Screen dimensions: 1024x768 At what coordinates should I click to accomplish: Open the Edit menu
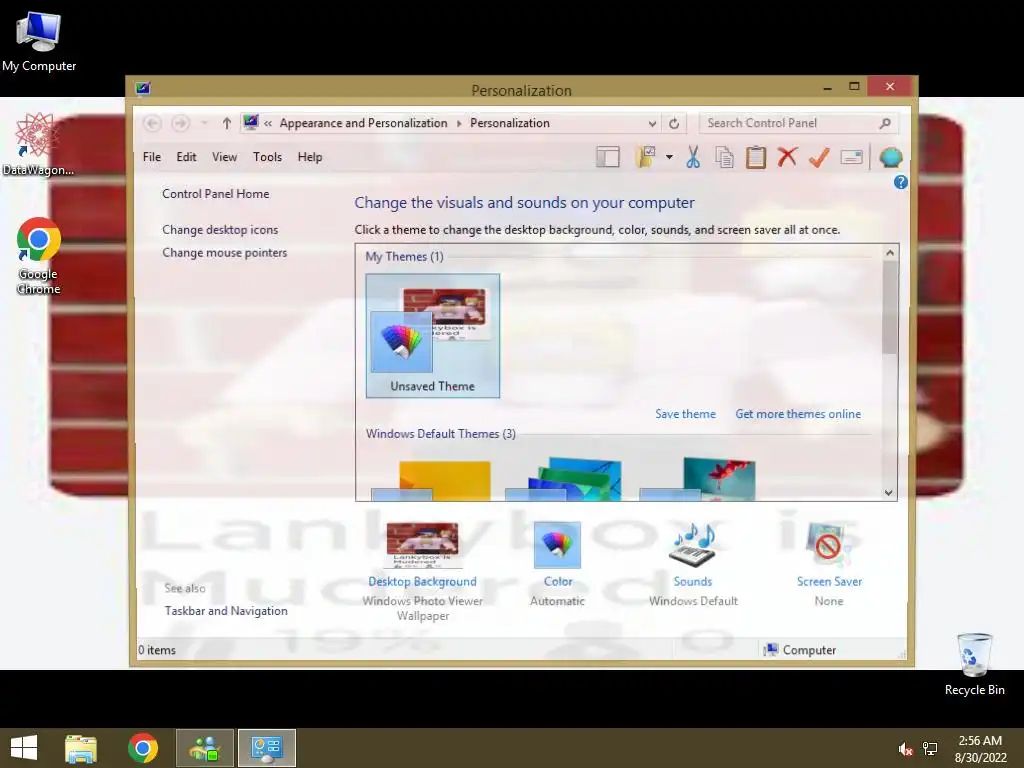[x=186, y=157]
